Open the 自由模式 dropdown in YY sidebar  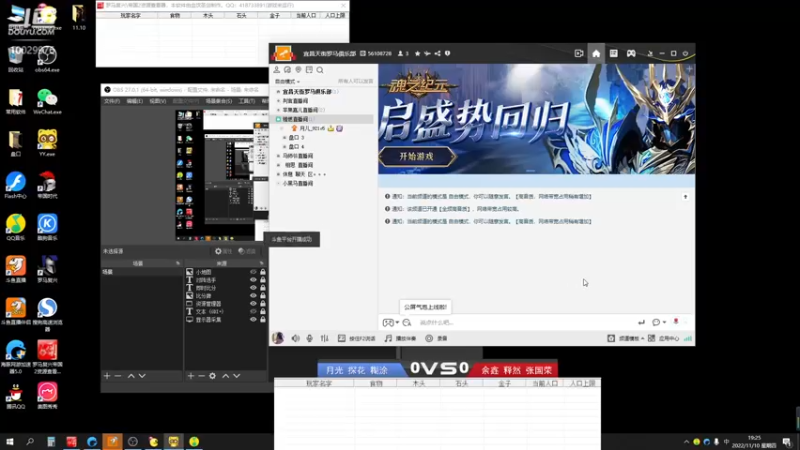[x=288, y=82]
